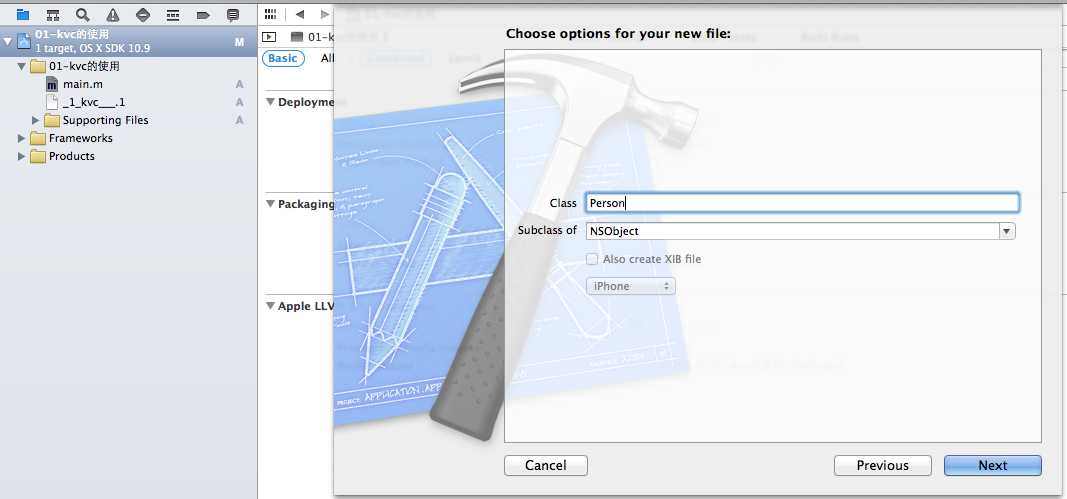Select the Basic settings filter
The image size is (1067, 499).
(283, 59)
